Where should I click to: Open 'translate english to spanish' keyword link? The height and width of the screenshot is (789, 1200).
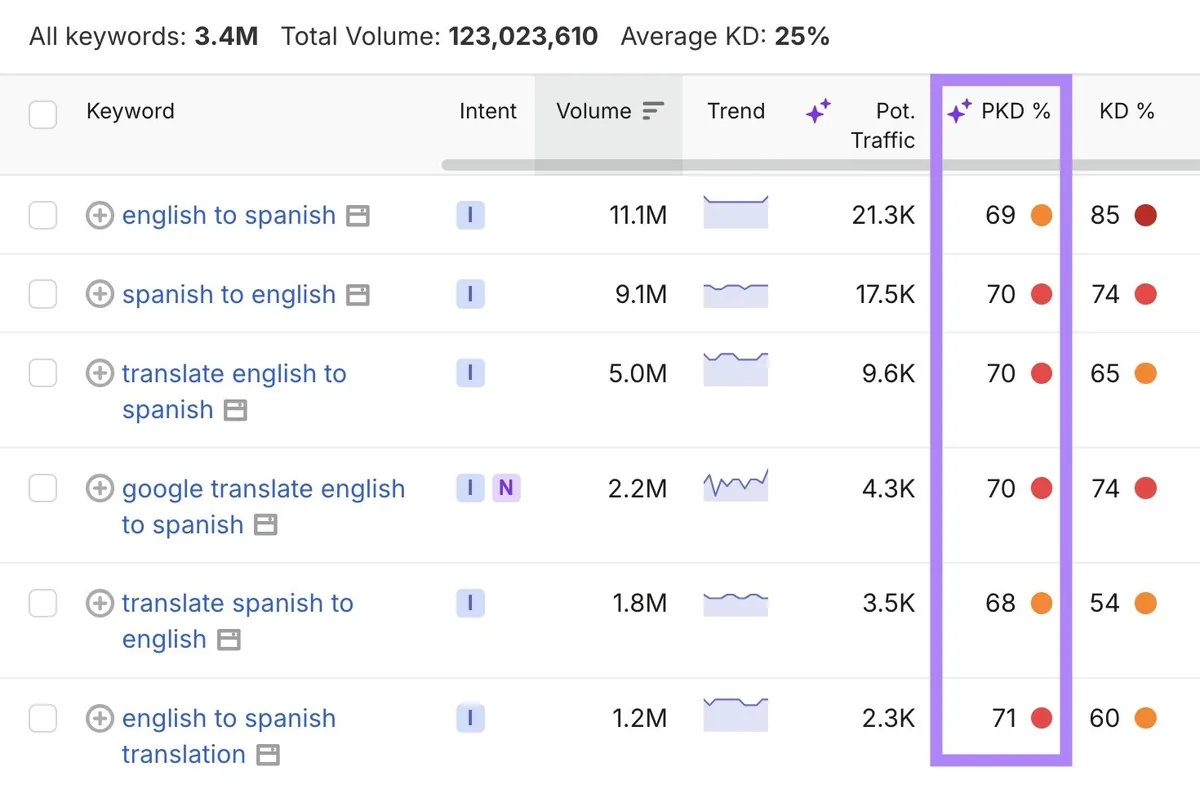234,391
